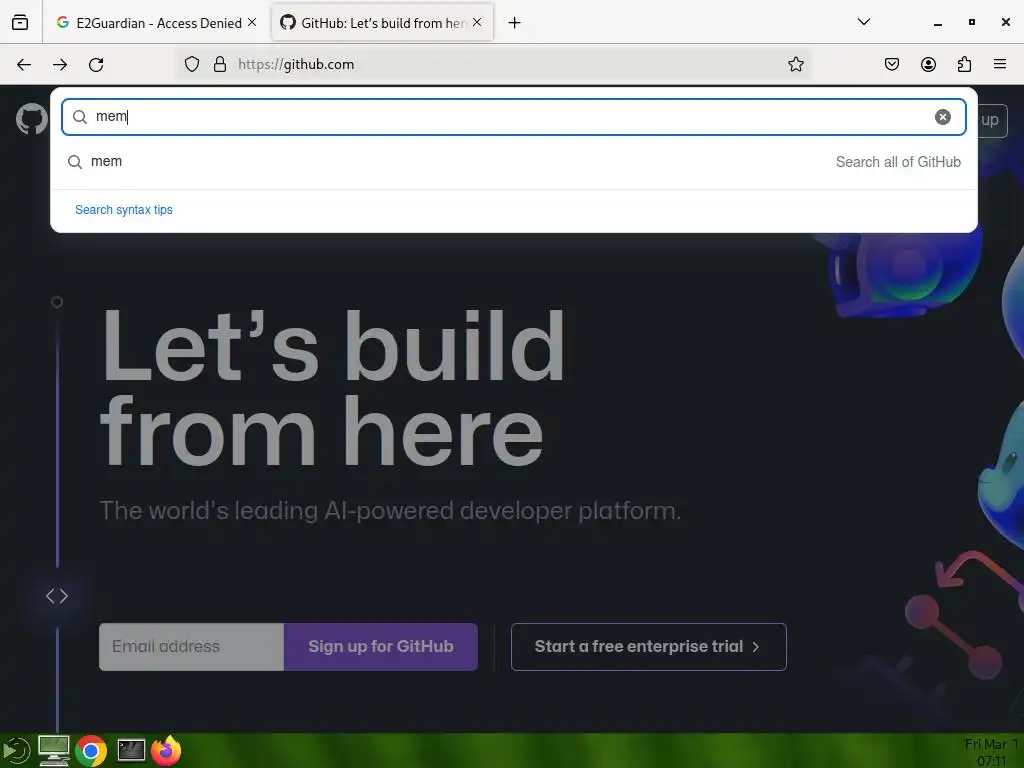Open the Extensions puzzle icon
This screenshot has height=768, width=1024.
pyautogui.click(x=964, y=64)
